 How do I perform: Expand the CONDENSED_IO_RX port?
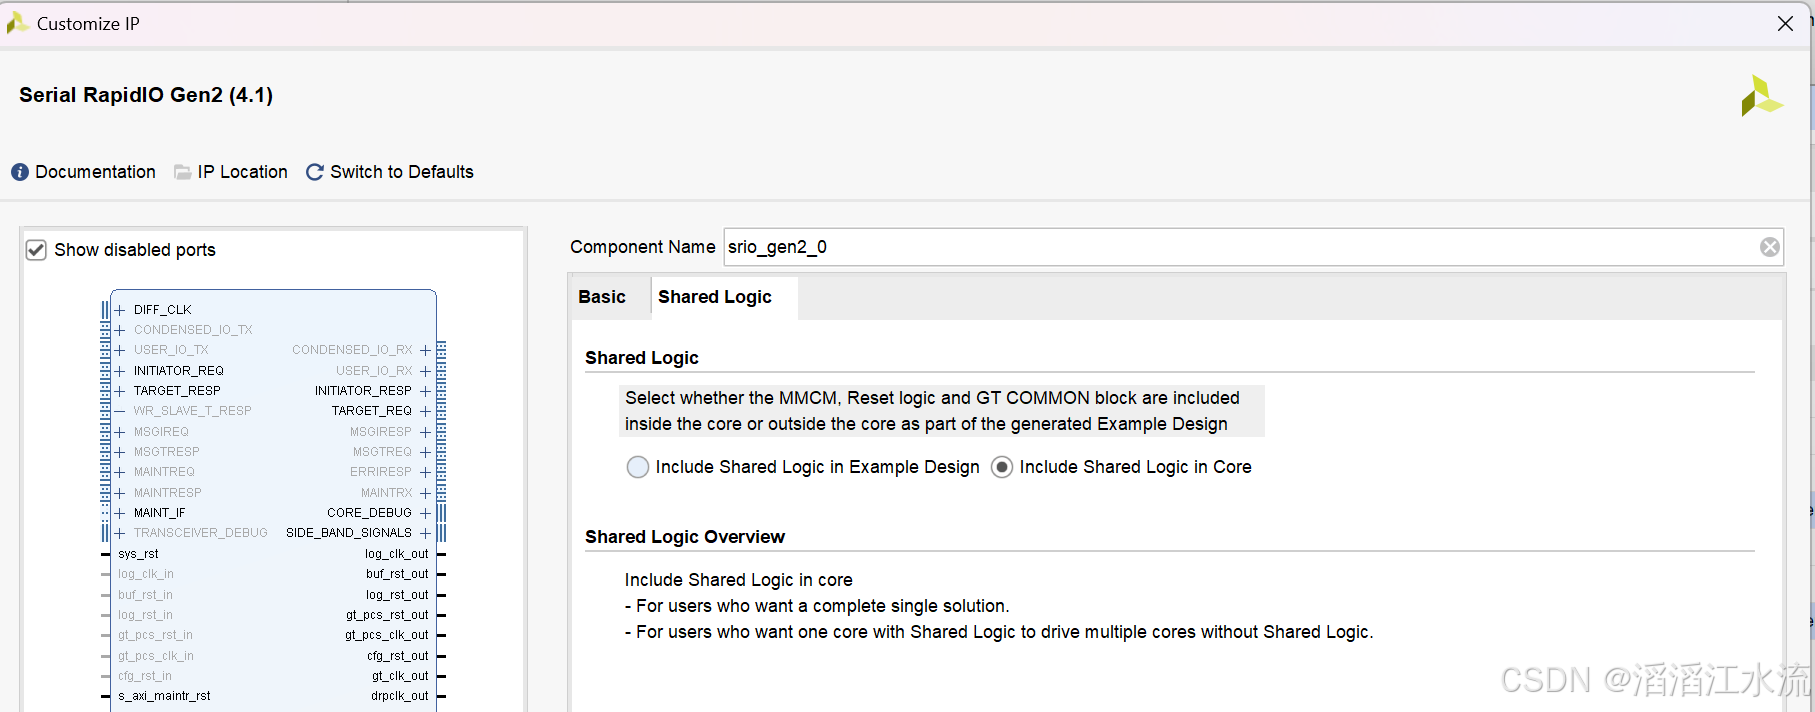tap(425, 350)
